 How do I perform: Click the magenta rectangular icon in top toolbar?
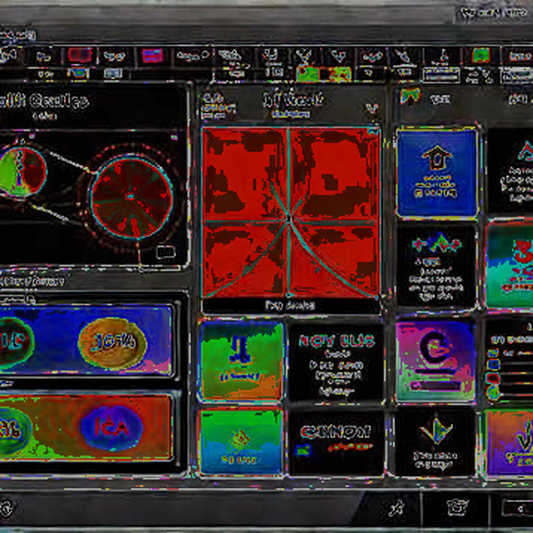tap(152, 56)
